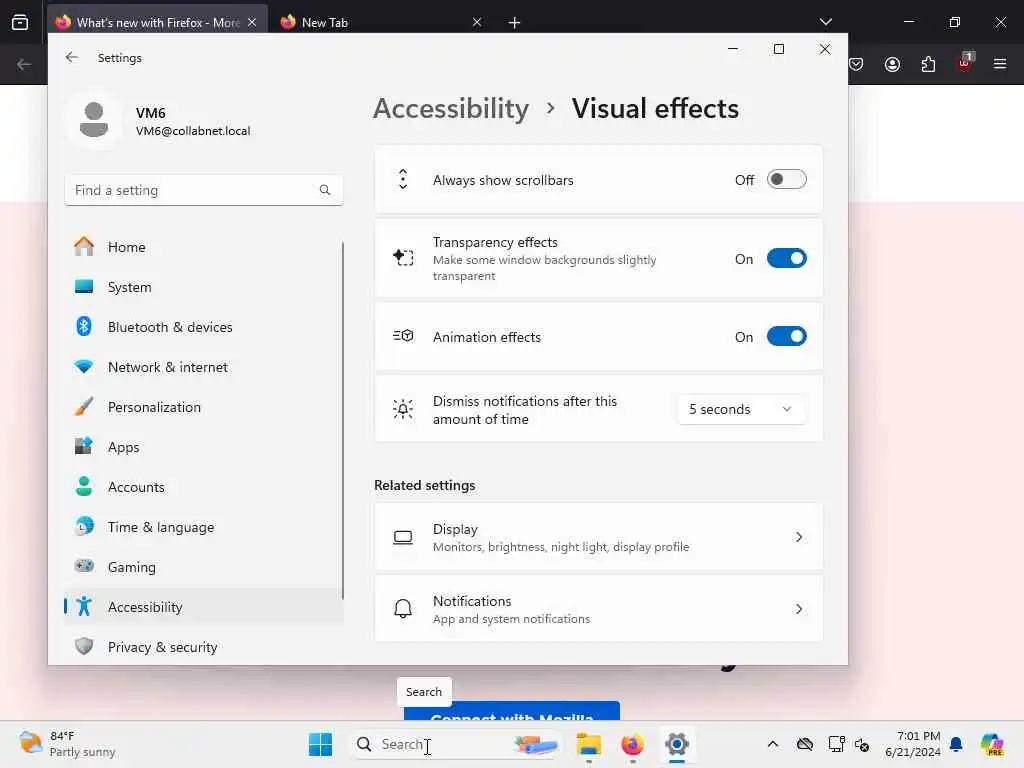This screenshot has height=768, width=1024.
Task: Click the Settings back arrow
Action: point(72,57)
